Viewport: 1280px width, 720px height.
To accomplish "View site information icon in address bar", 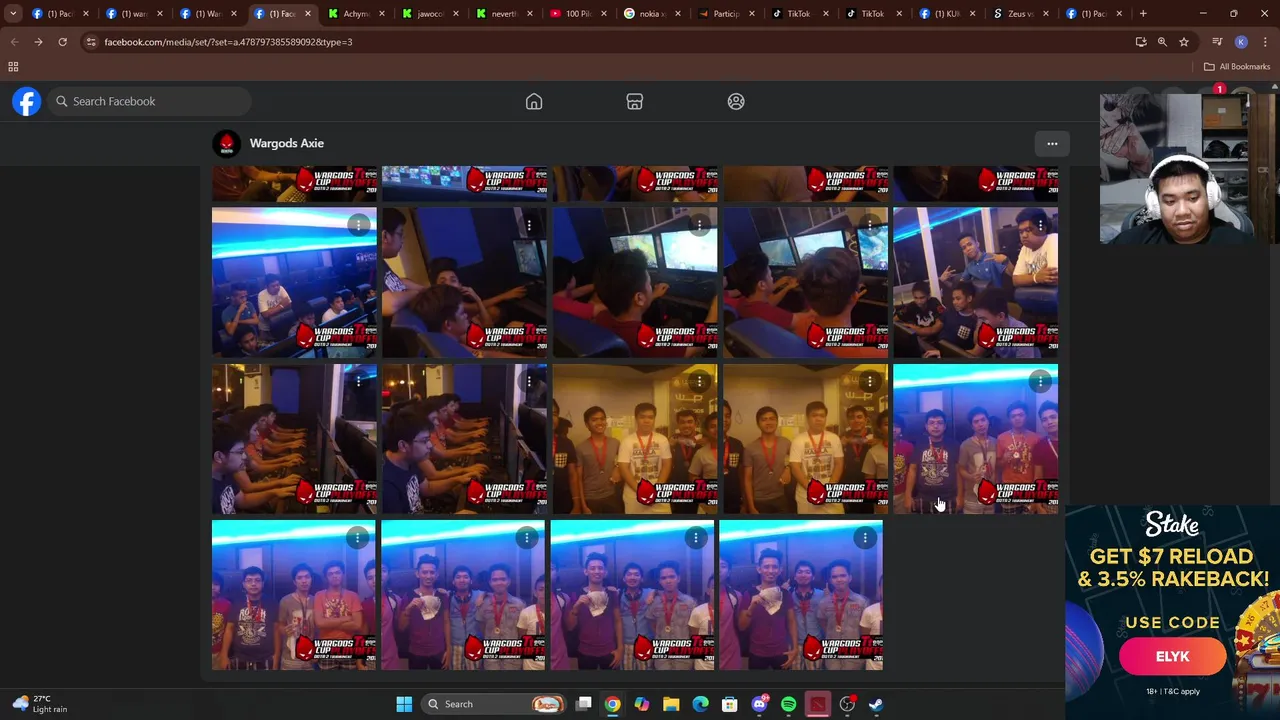I will point(91,42).
